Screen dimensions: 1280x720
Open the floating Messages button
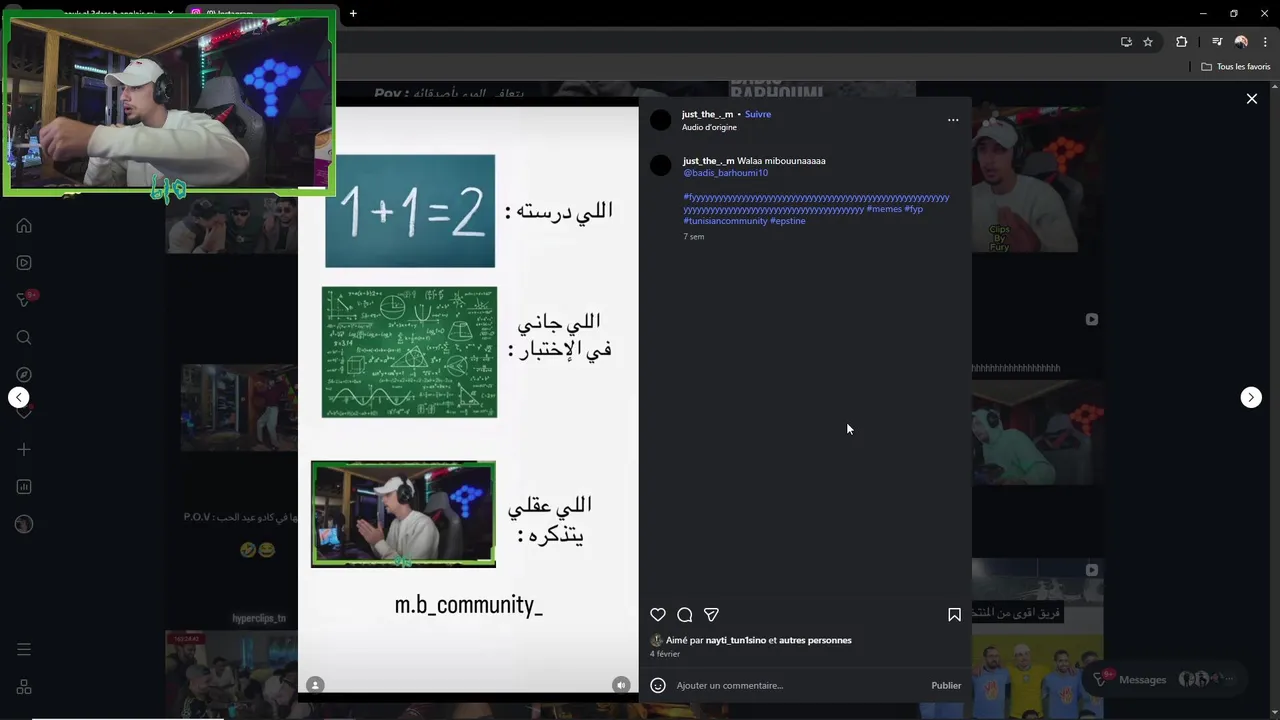1167,679
